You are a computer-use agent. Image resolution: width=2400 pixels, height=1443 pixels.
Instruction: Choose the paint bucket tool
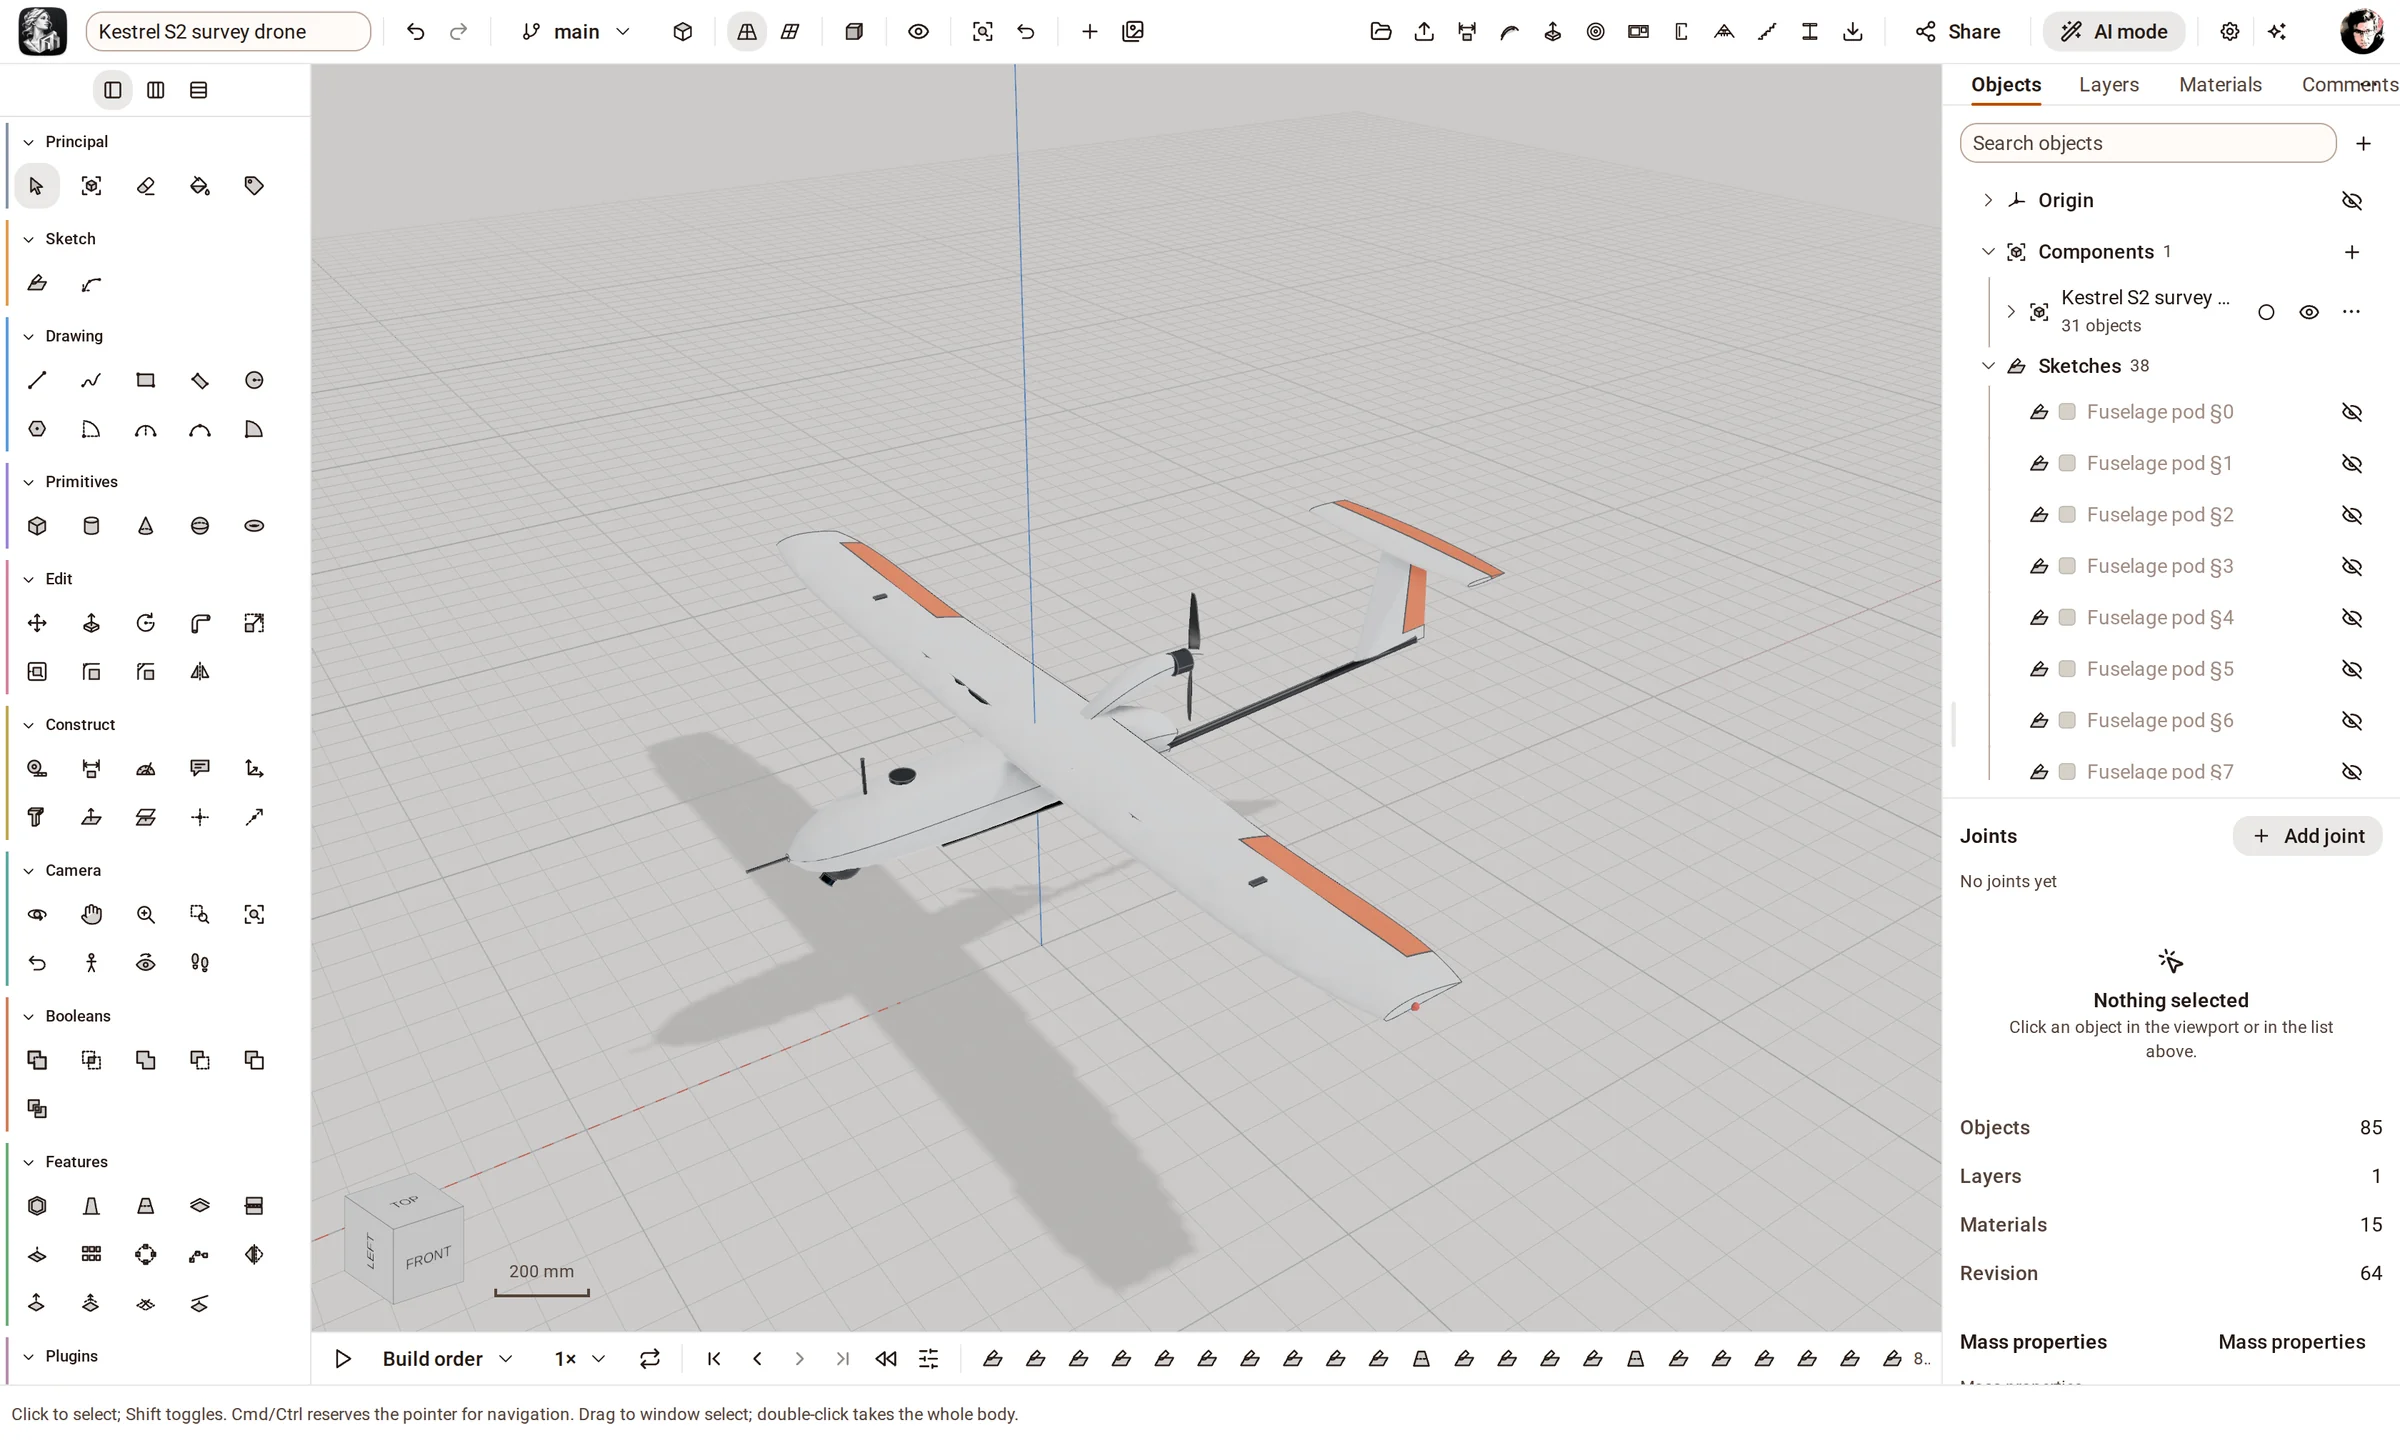click(x=200, y=186)
